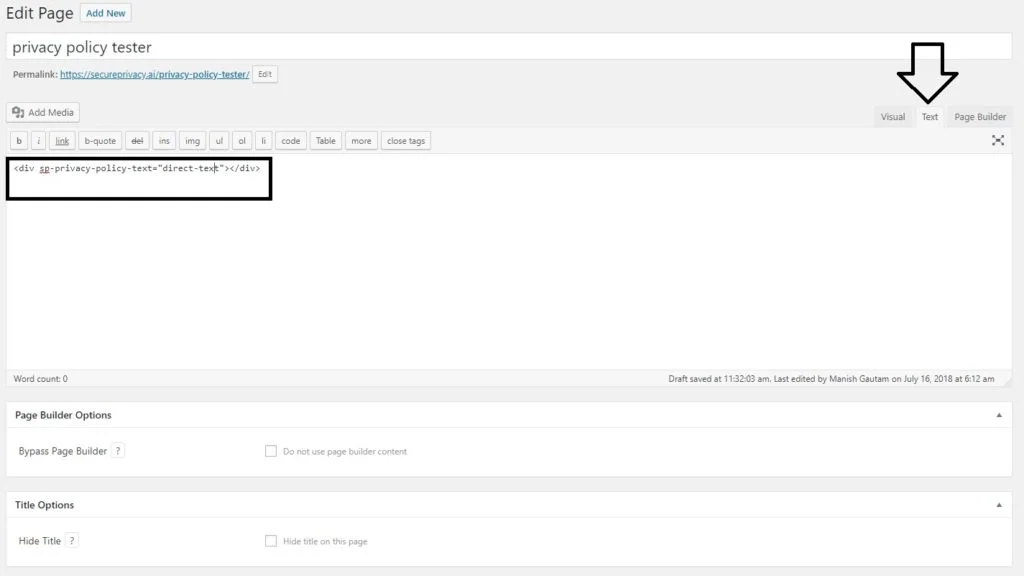Enable Do not use page builder content

coord(271,450)
